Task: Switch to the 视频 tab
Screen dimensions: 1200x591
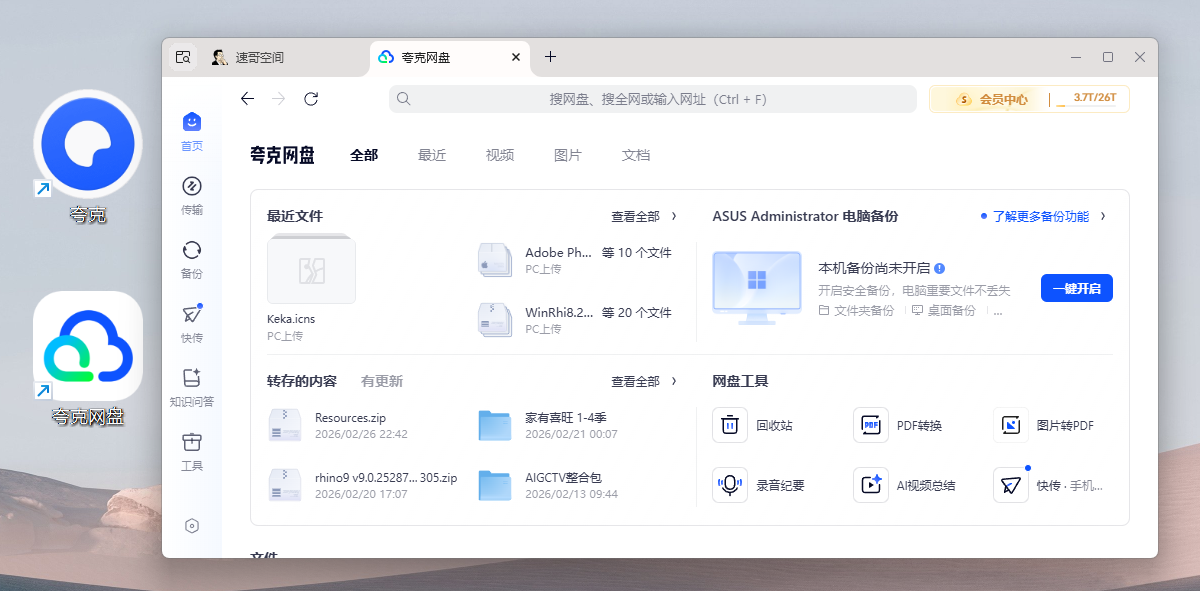Action: coord(500,155)
